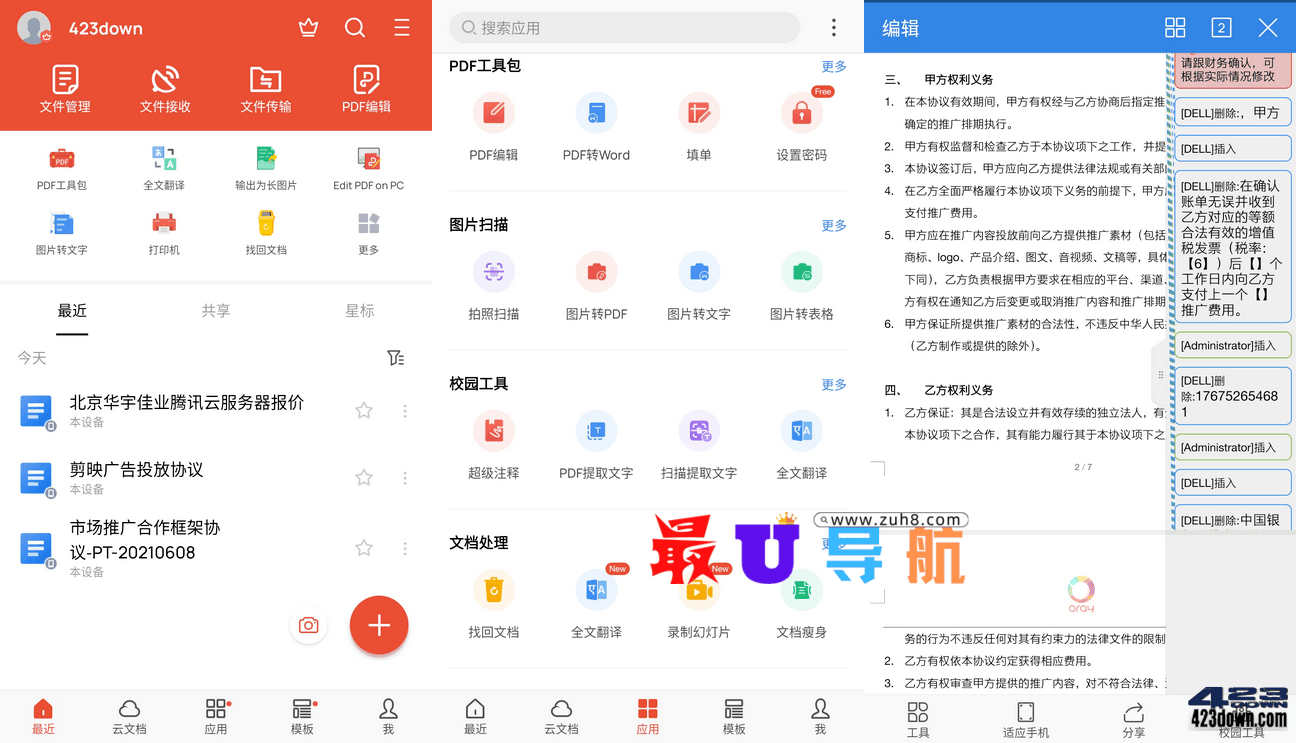Star the 剪映广告投放协议 document

tap(364, 478)
